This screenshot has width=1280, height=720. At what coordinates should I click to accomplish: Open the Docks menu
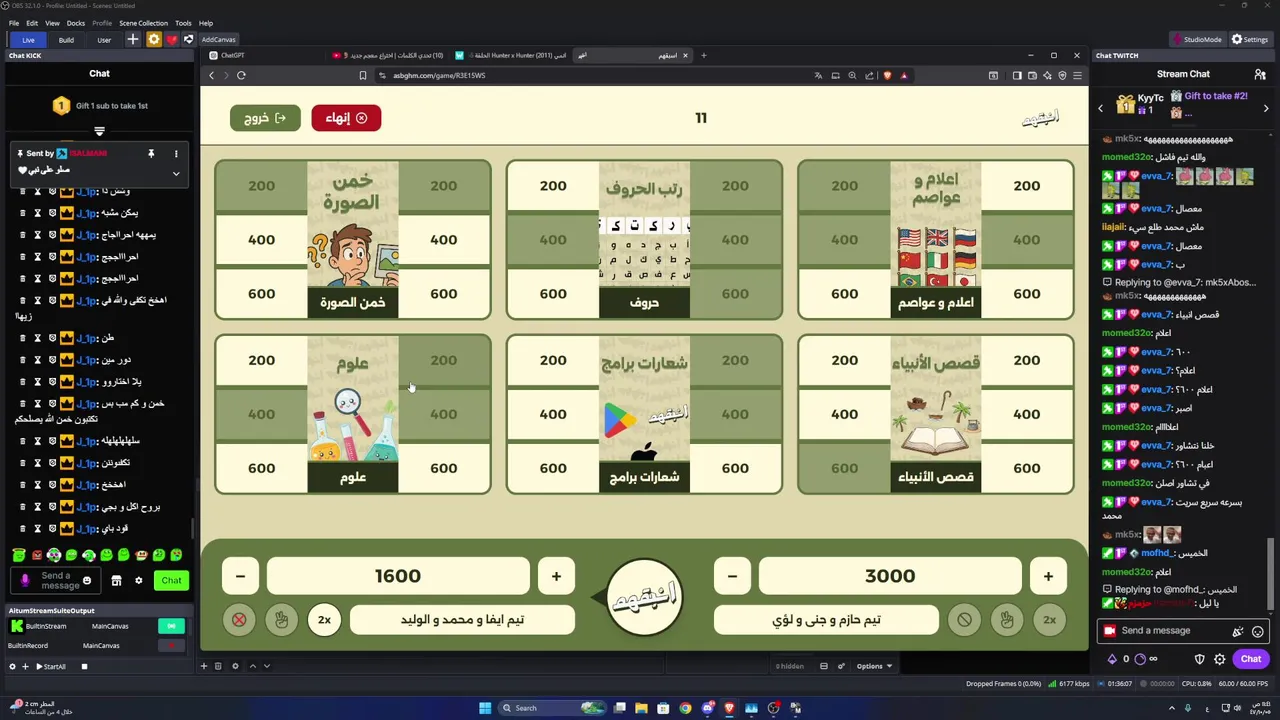[76, 23]
